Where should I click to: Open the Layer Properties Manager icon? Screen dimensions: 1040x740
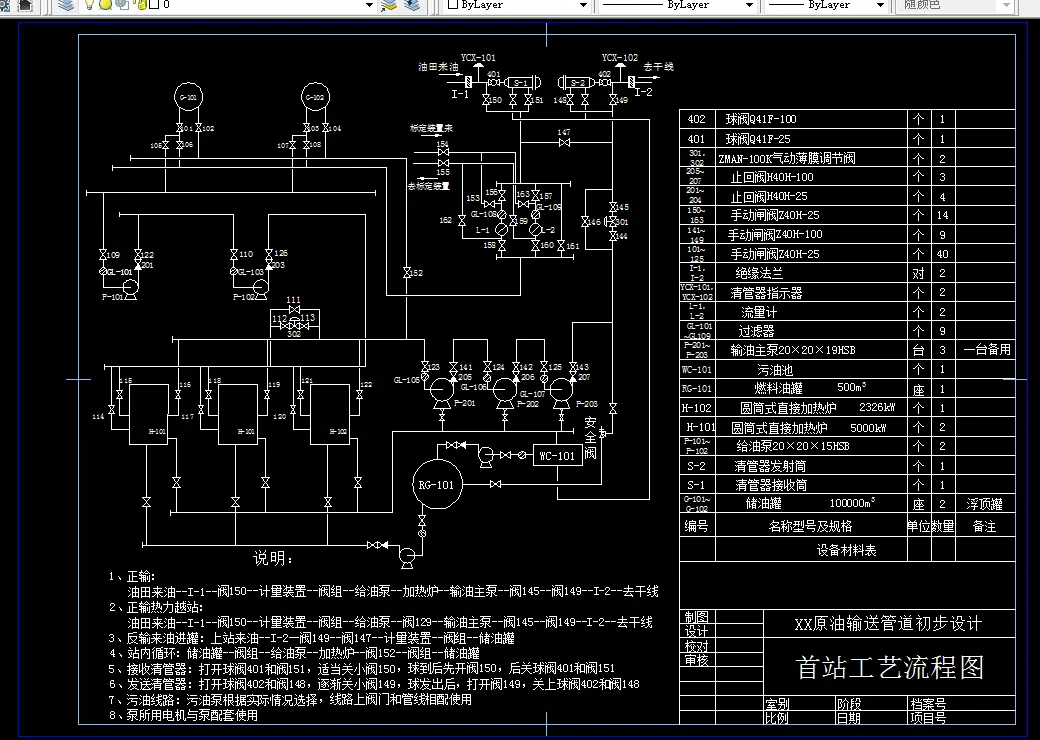tap(66, 6)
